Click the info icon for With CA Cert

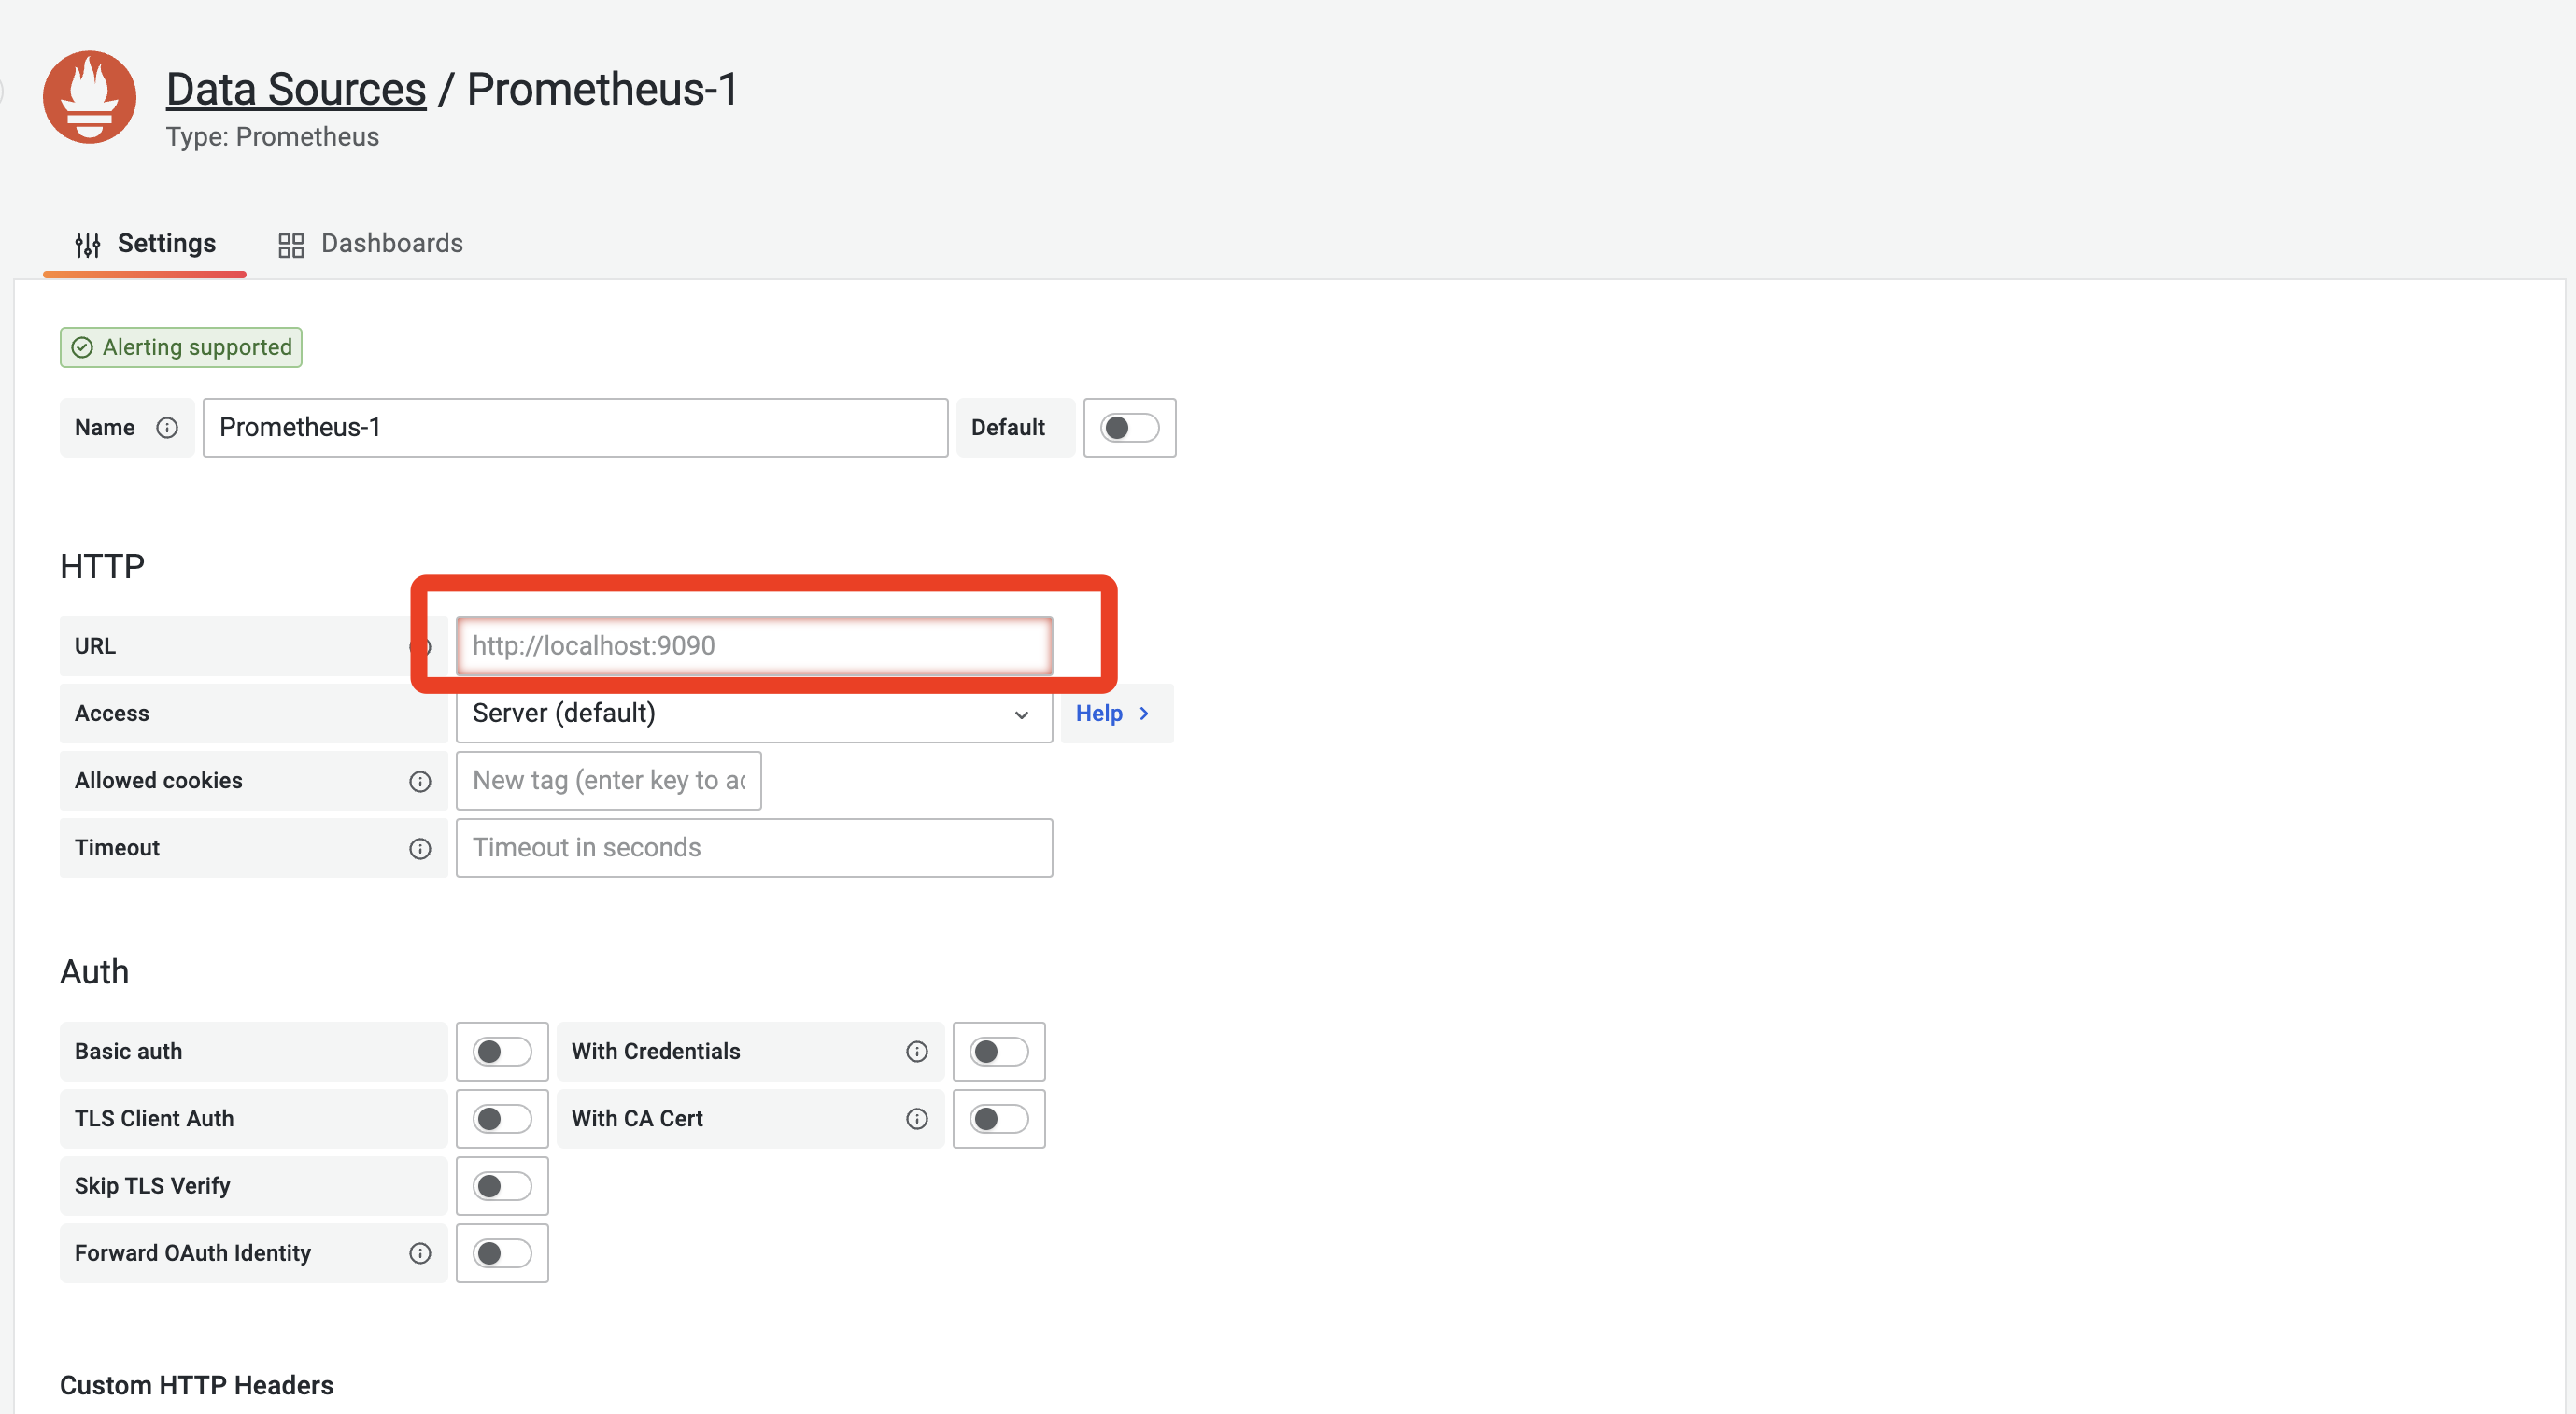917,1118
